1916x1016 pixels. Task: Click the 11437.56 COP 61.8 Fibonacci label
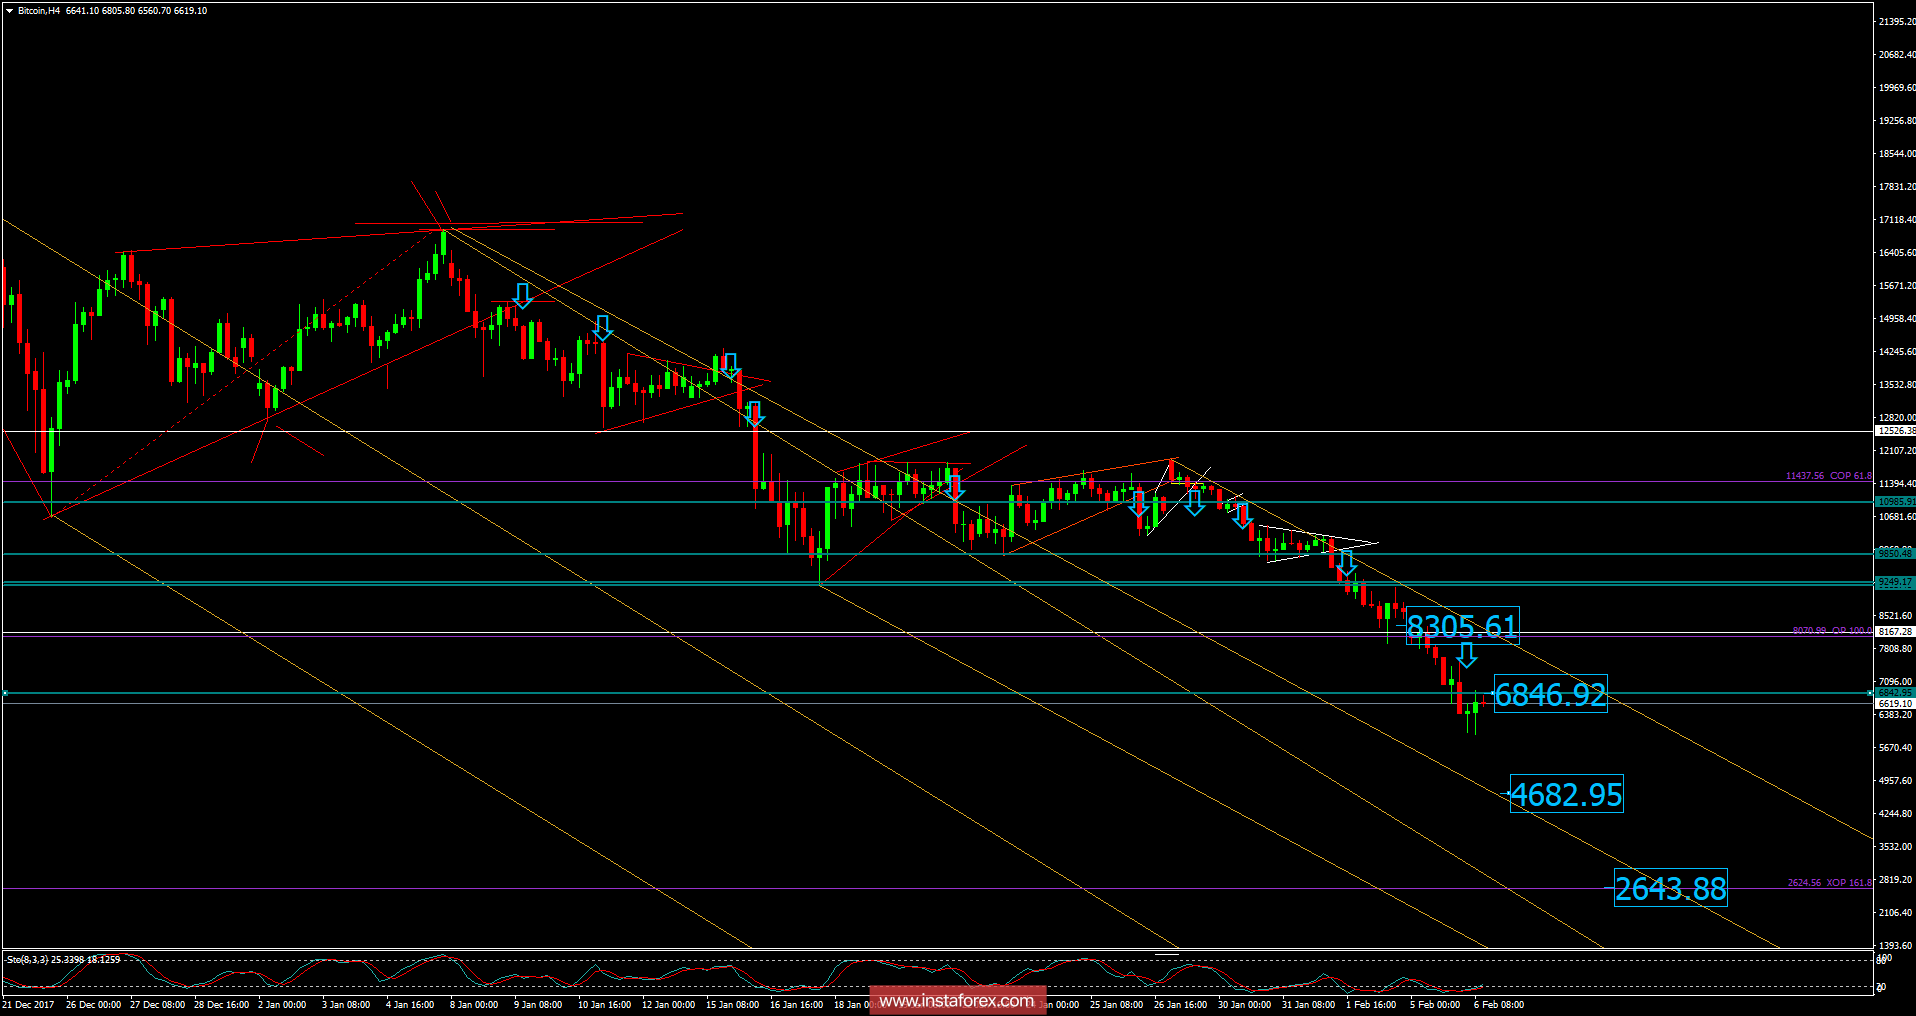(1828, 476)
